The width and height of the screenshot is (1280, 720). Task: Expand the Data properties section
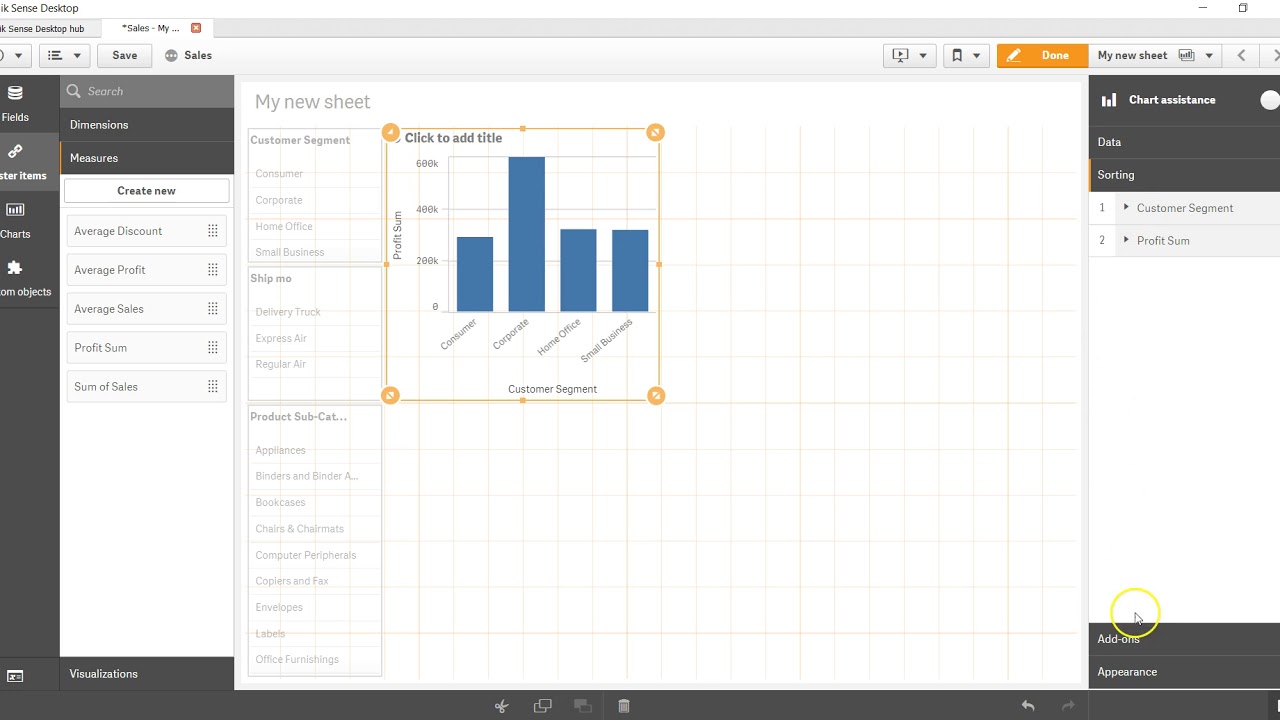coord(1184,142)
